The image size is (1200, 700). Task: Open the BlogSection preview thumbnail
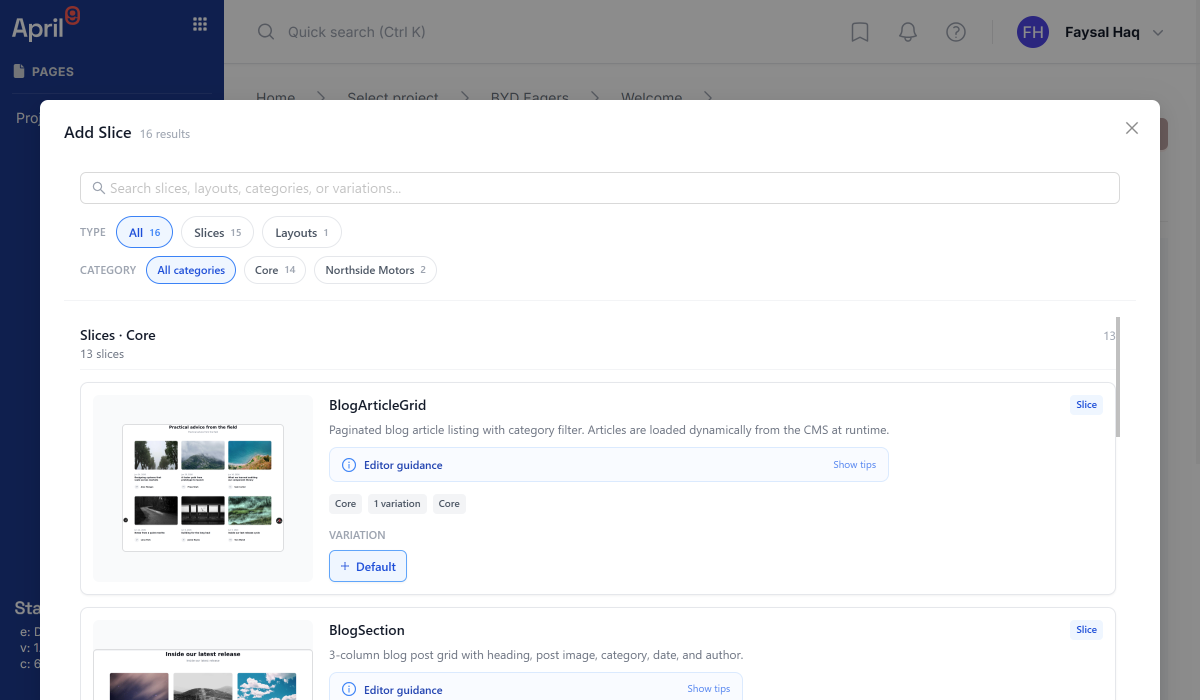pos(203,660)
